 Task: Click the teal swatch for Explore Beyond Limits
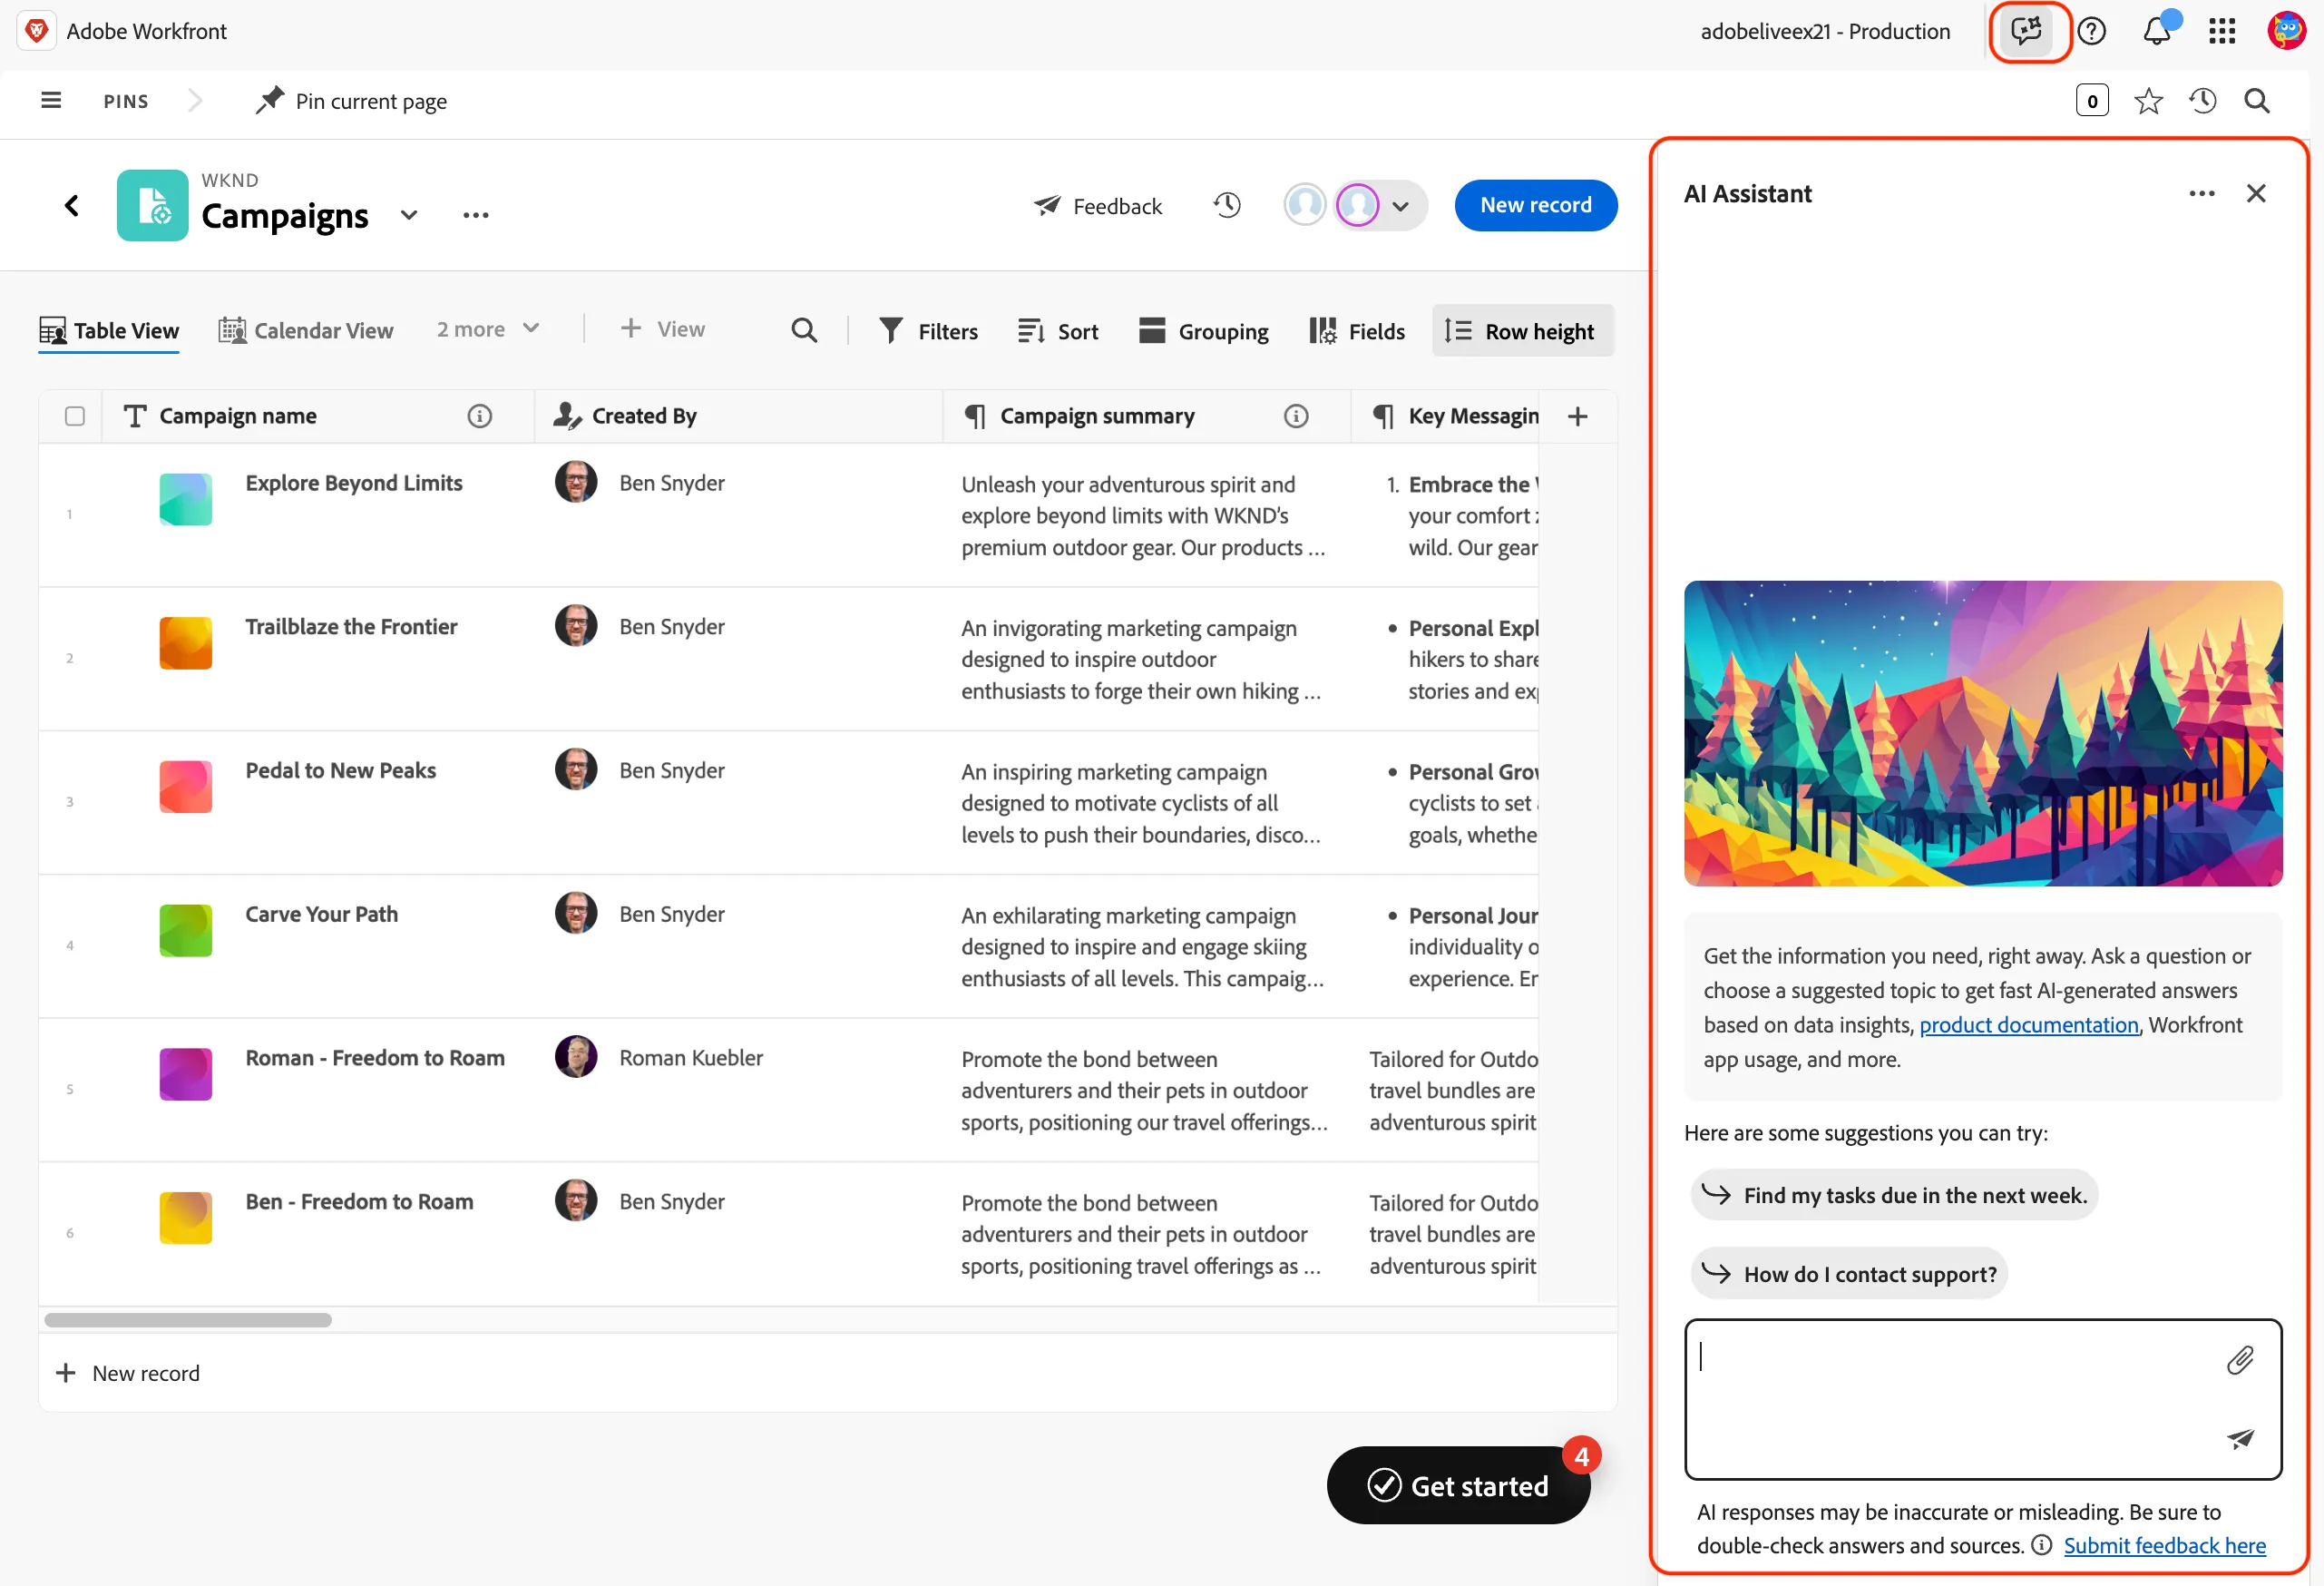click(x=185, y=499)
